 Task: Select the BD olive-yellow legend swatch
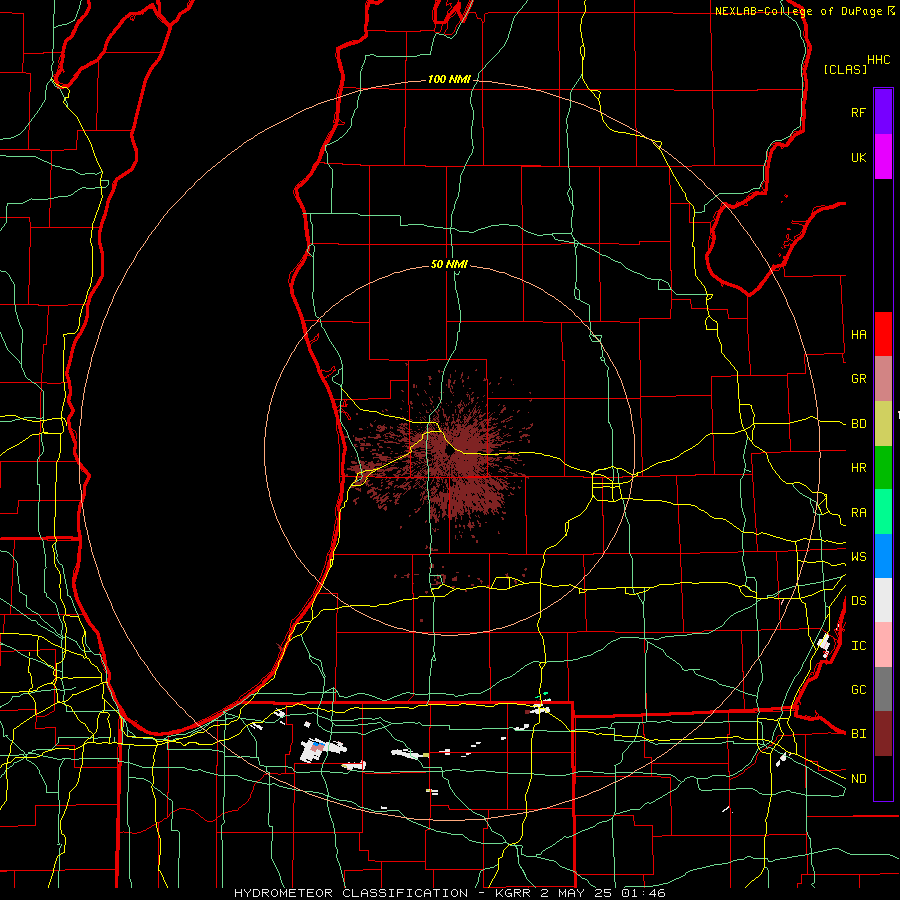pos(883,424)
